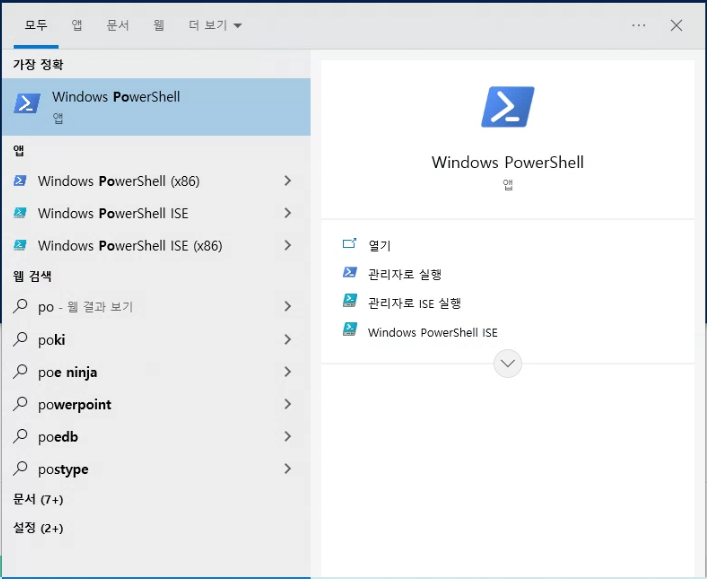Click the Windows PowerShell ISE action icon

(349, 330)
